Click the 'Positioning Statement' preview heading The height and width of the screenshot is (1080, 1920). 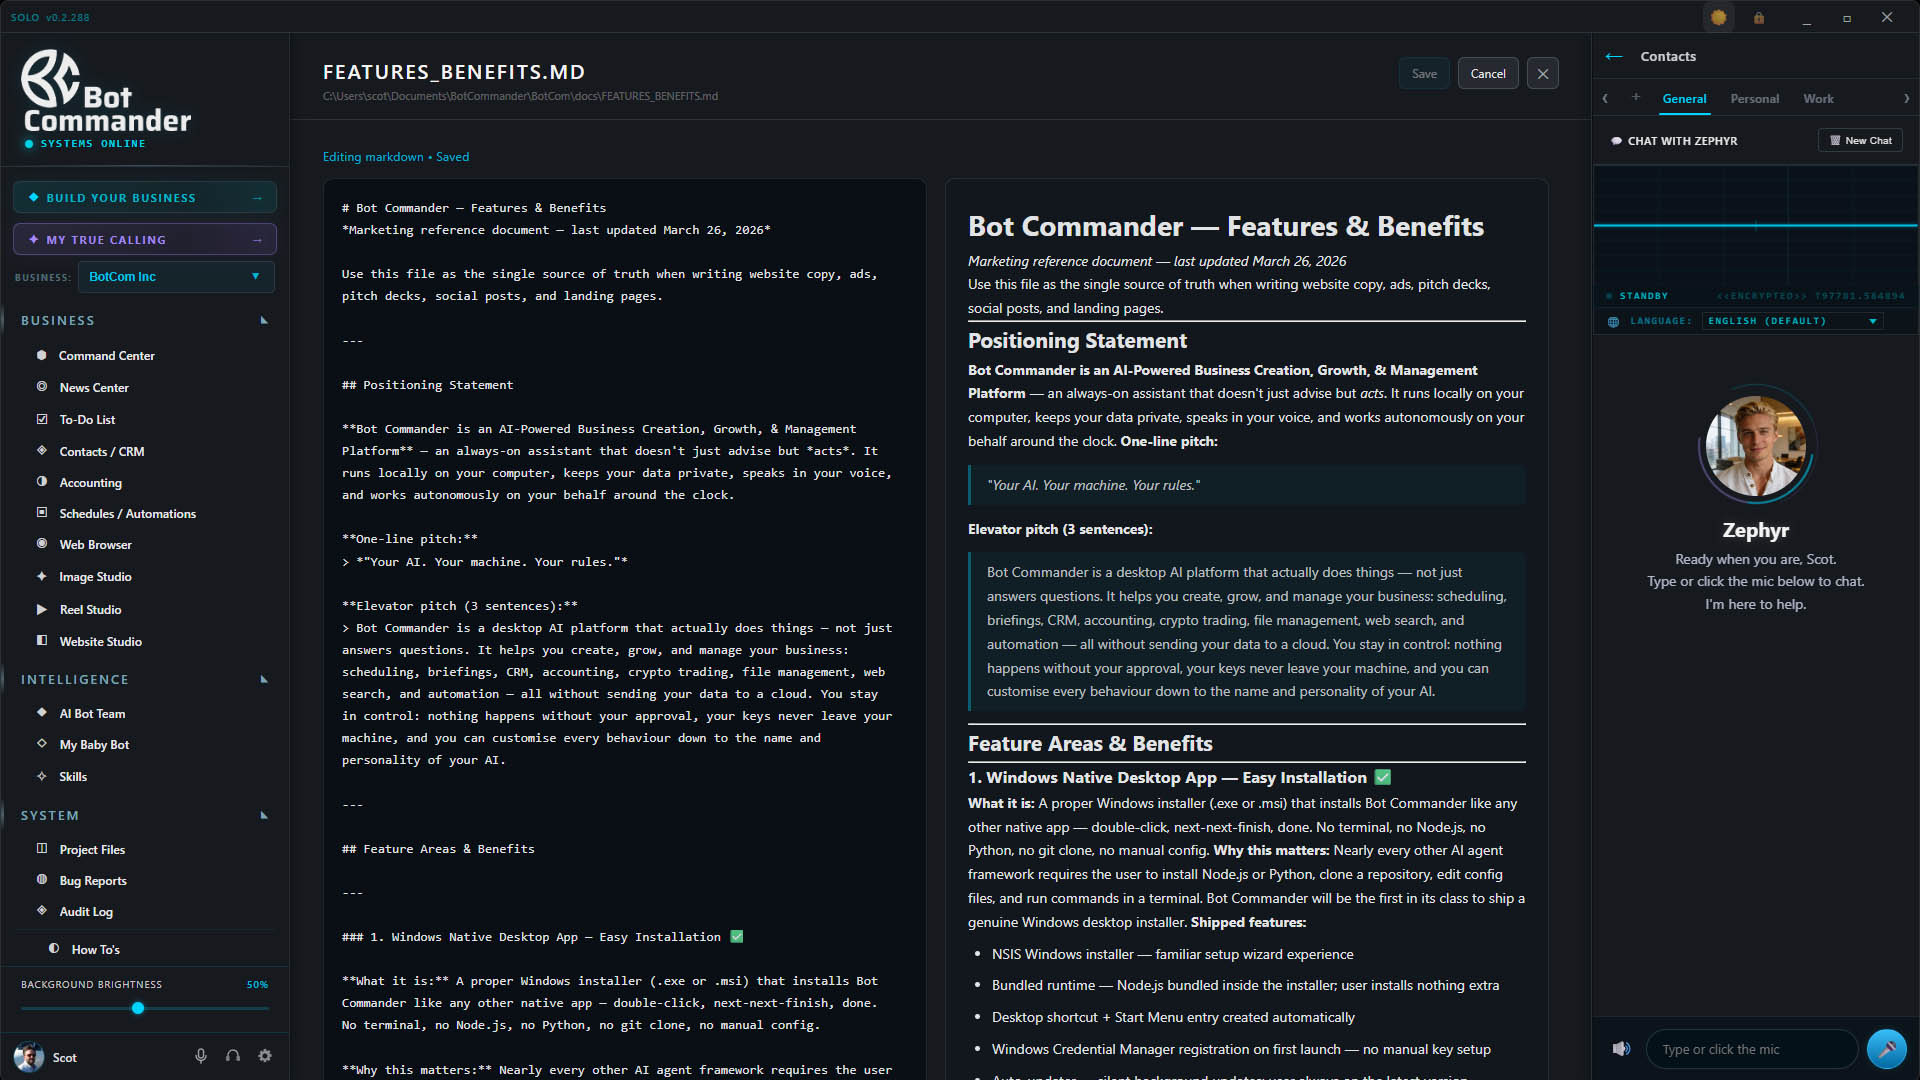coord(1077,341)
